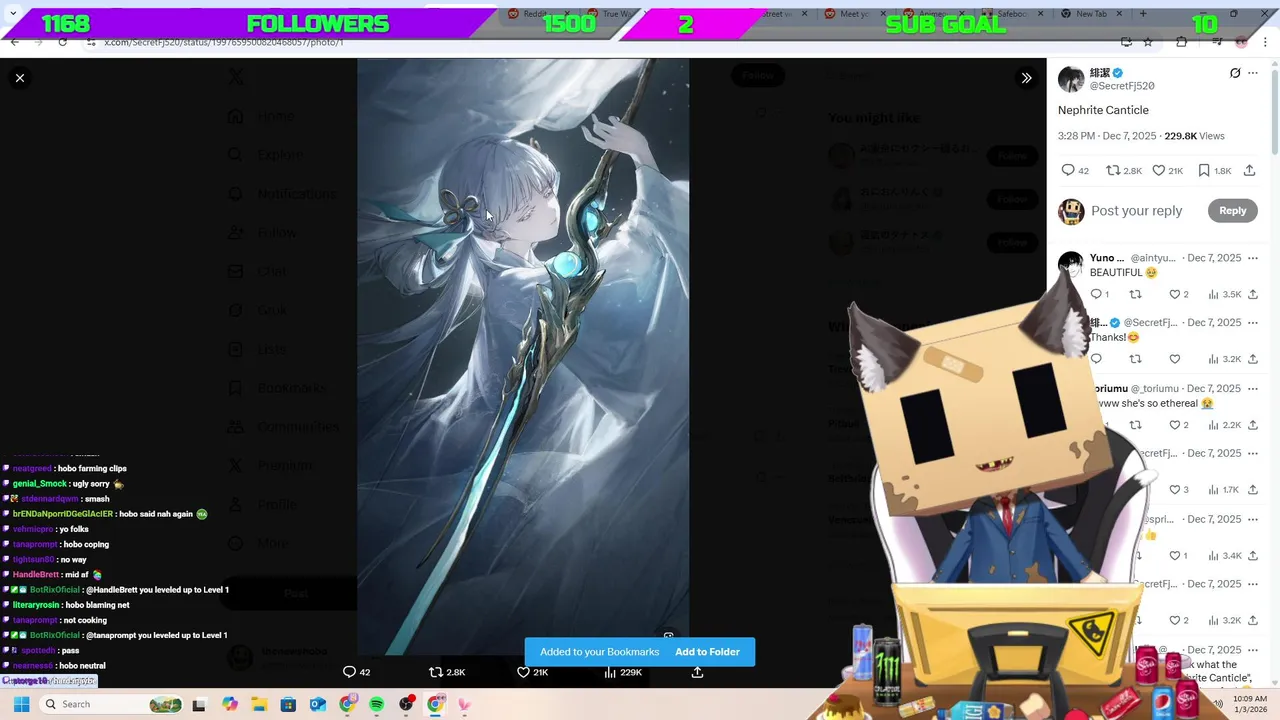Open Grok explain icon on main post
1280x720 pixels.
(1235, 73)
